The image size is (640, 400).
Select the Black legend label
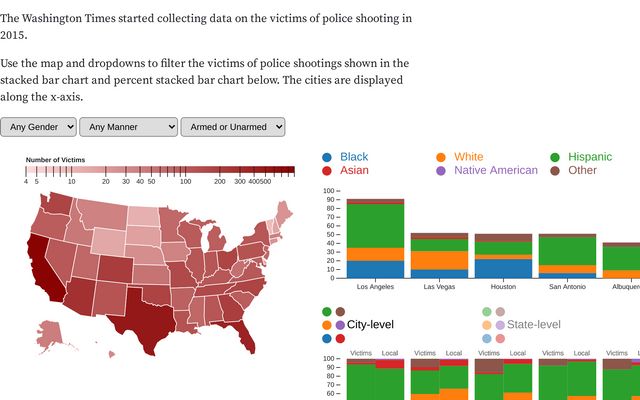354,157
